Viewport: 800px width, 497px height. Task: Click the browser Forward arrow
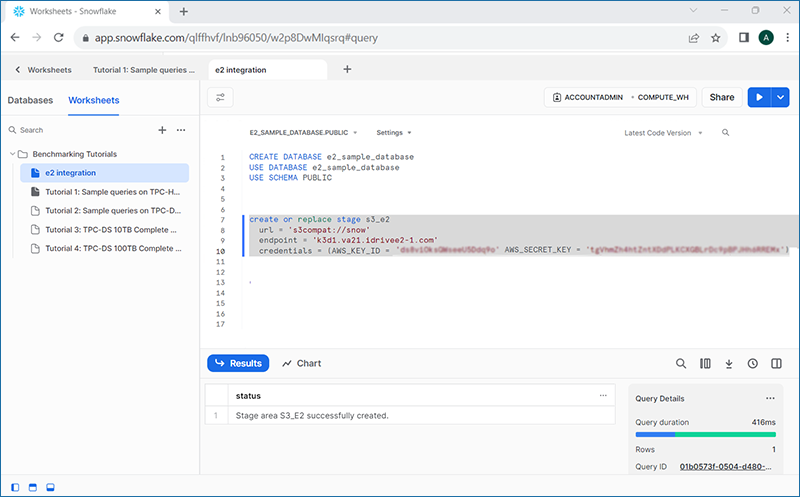coord(36,37)
